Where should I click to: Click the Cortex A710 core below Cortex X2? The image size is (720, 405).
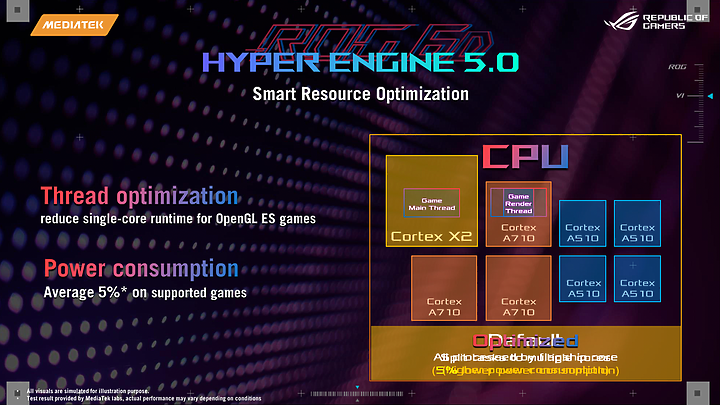point(444,288)
